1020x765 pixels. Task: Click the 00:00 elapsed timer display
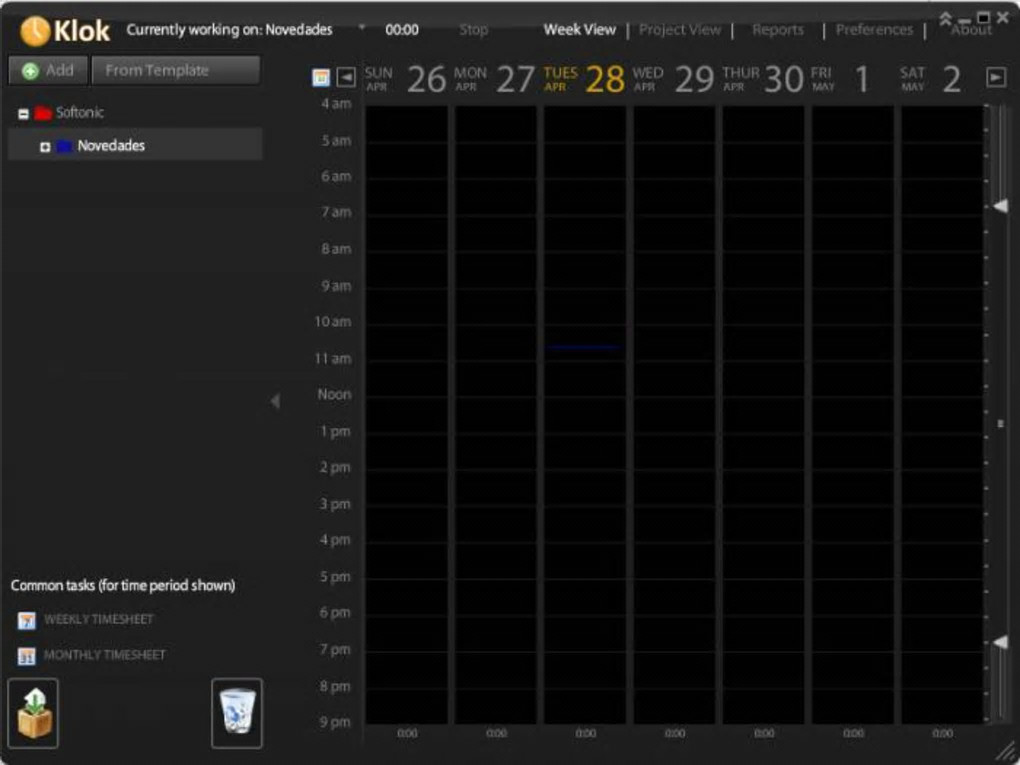[x=402, y=30]
